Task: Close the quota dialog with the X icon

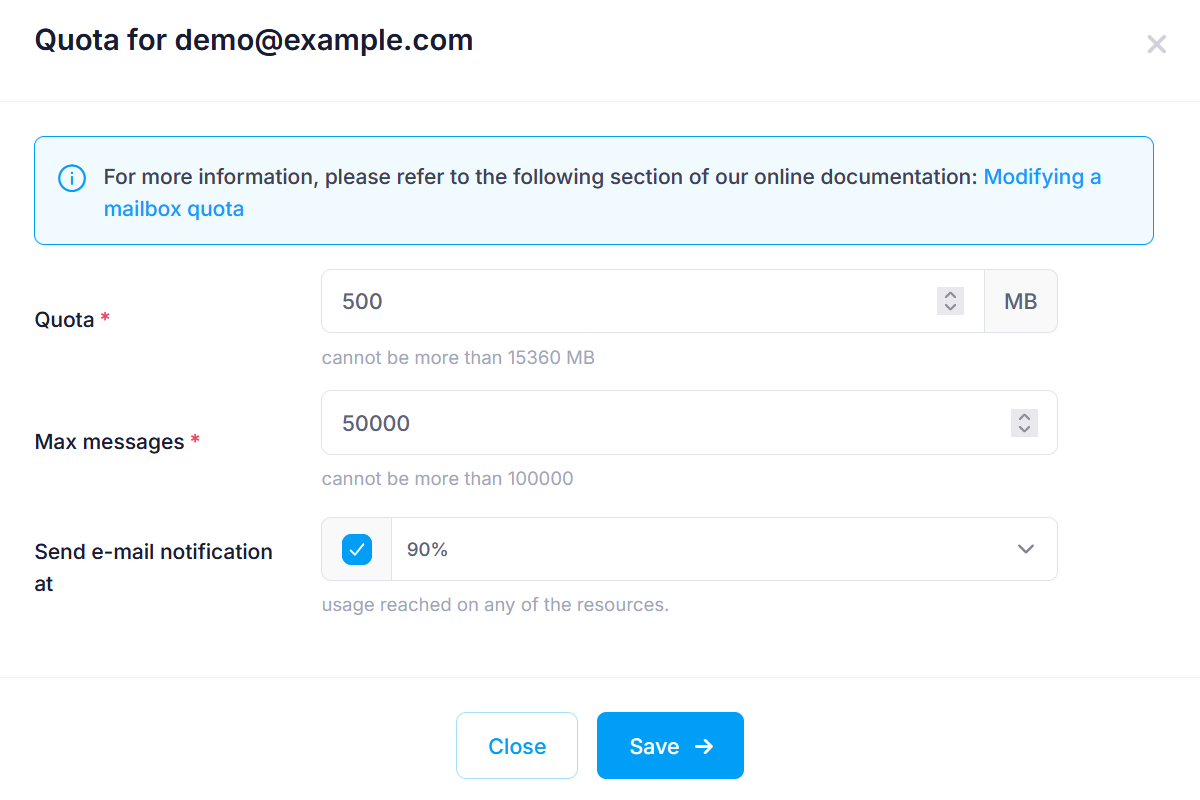Action: 1156,44
